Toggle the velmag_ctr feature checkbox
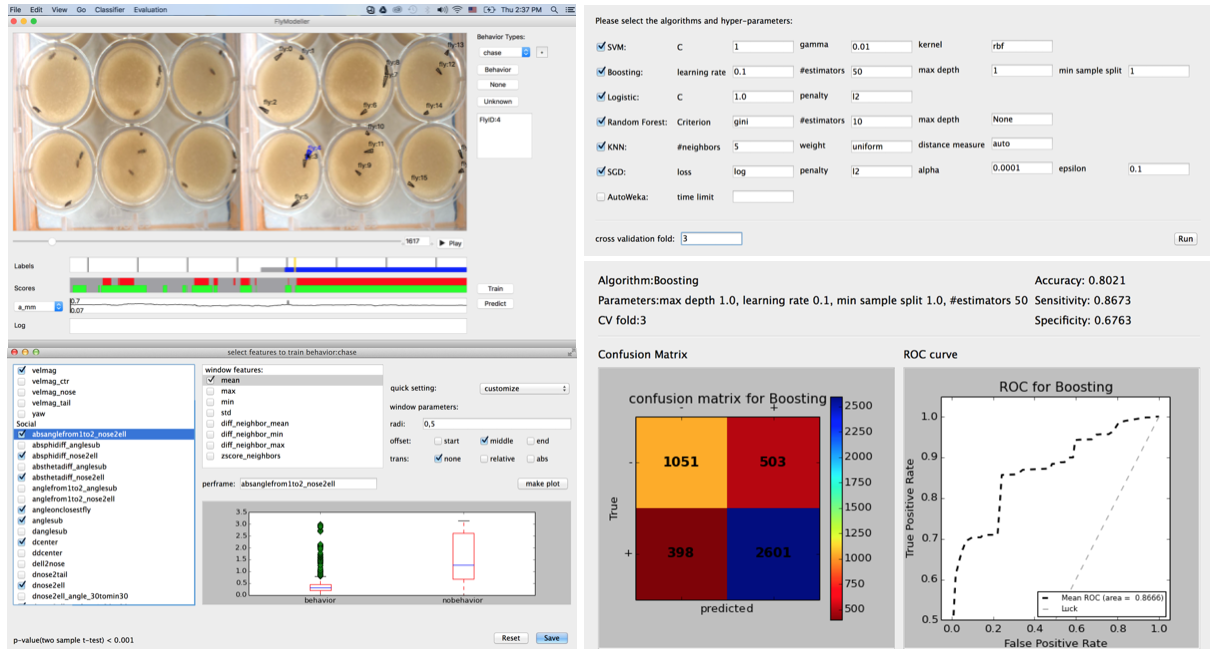Viewport: 1218px width, 658px height. point(24,381)
